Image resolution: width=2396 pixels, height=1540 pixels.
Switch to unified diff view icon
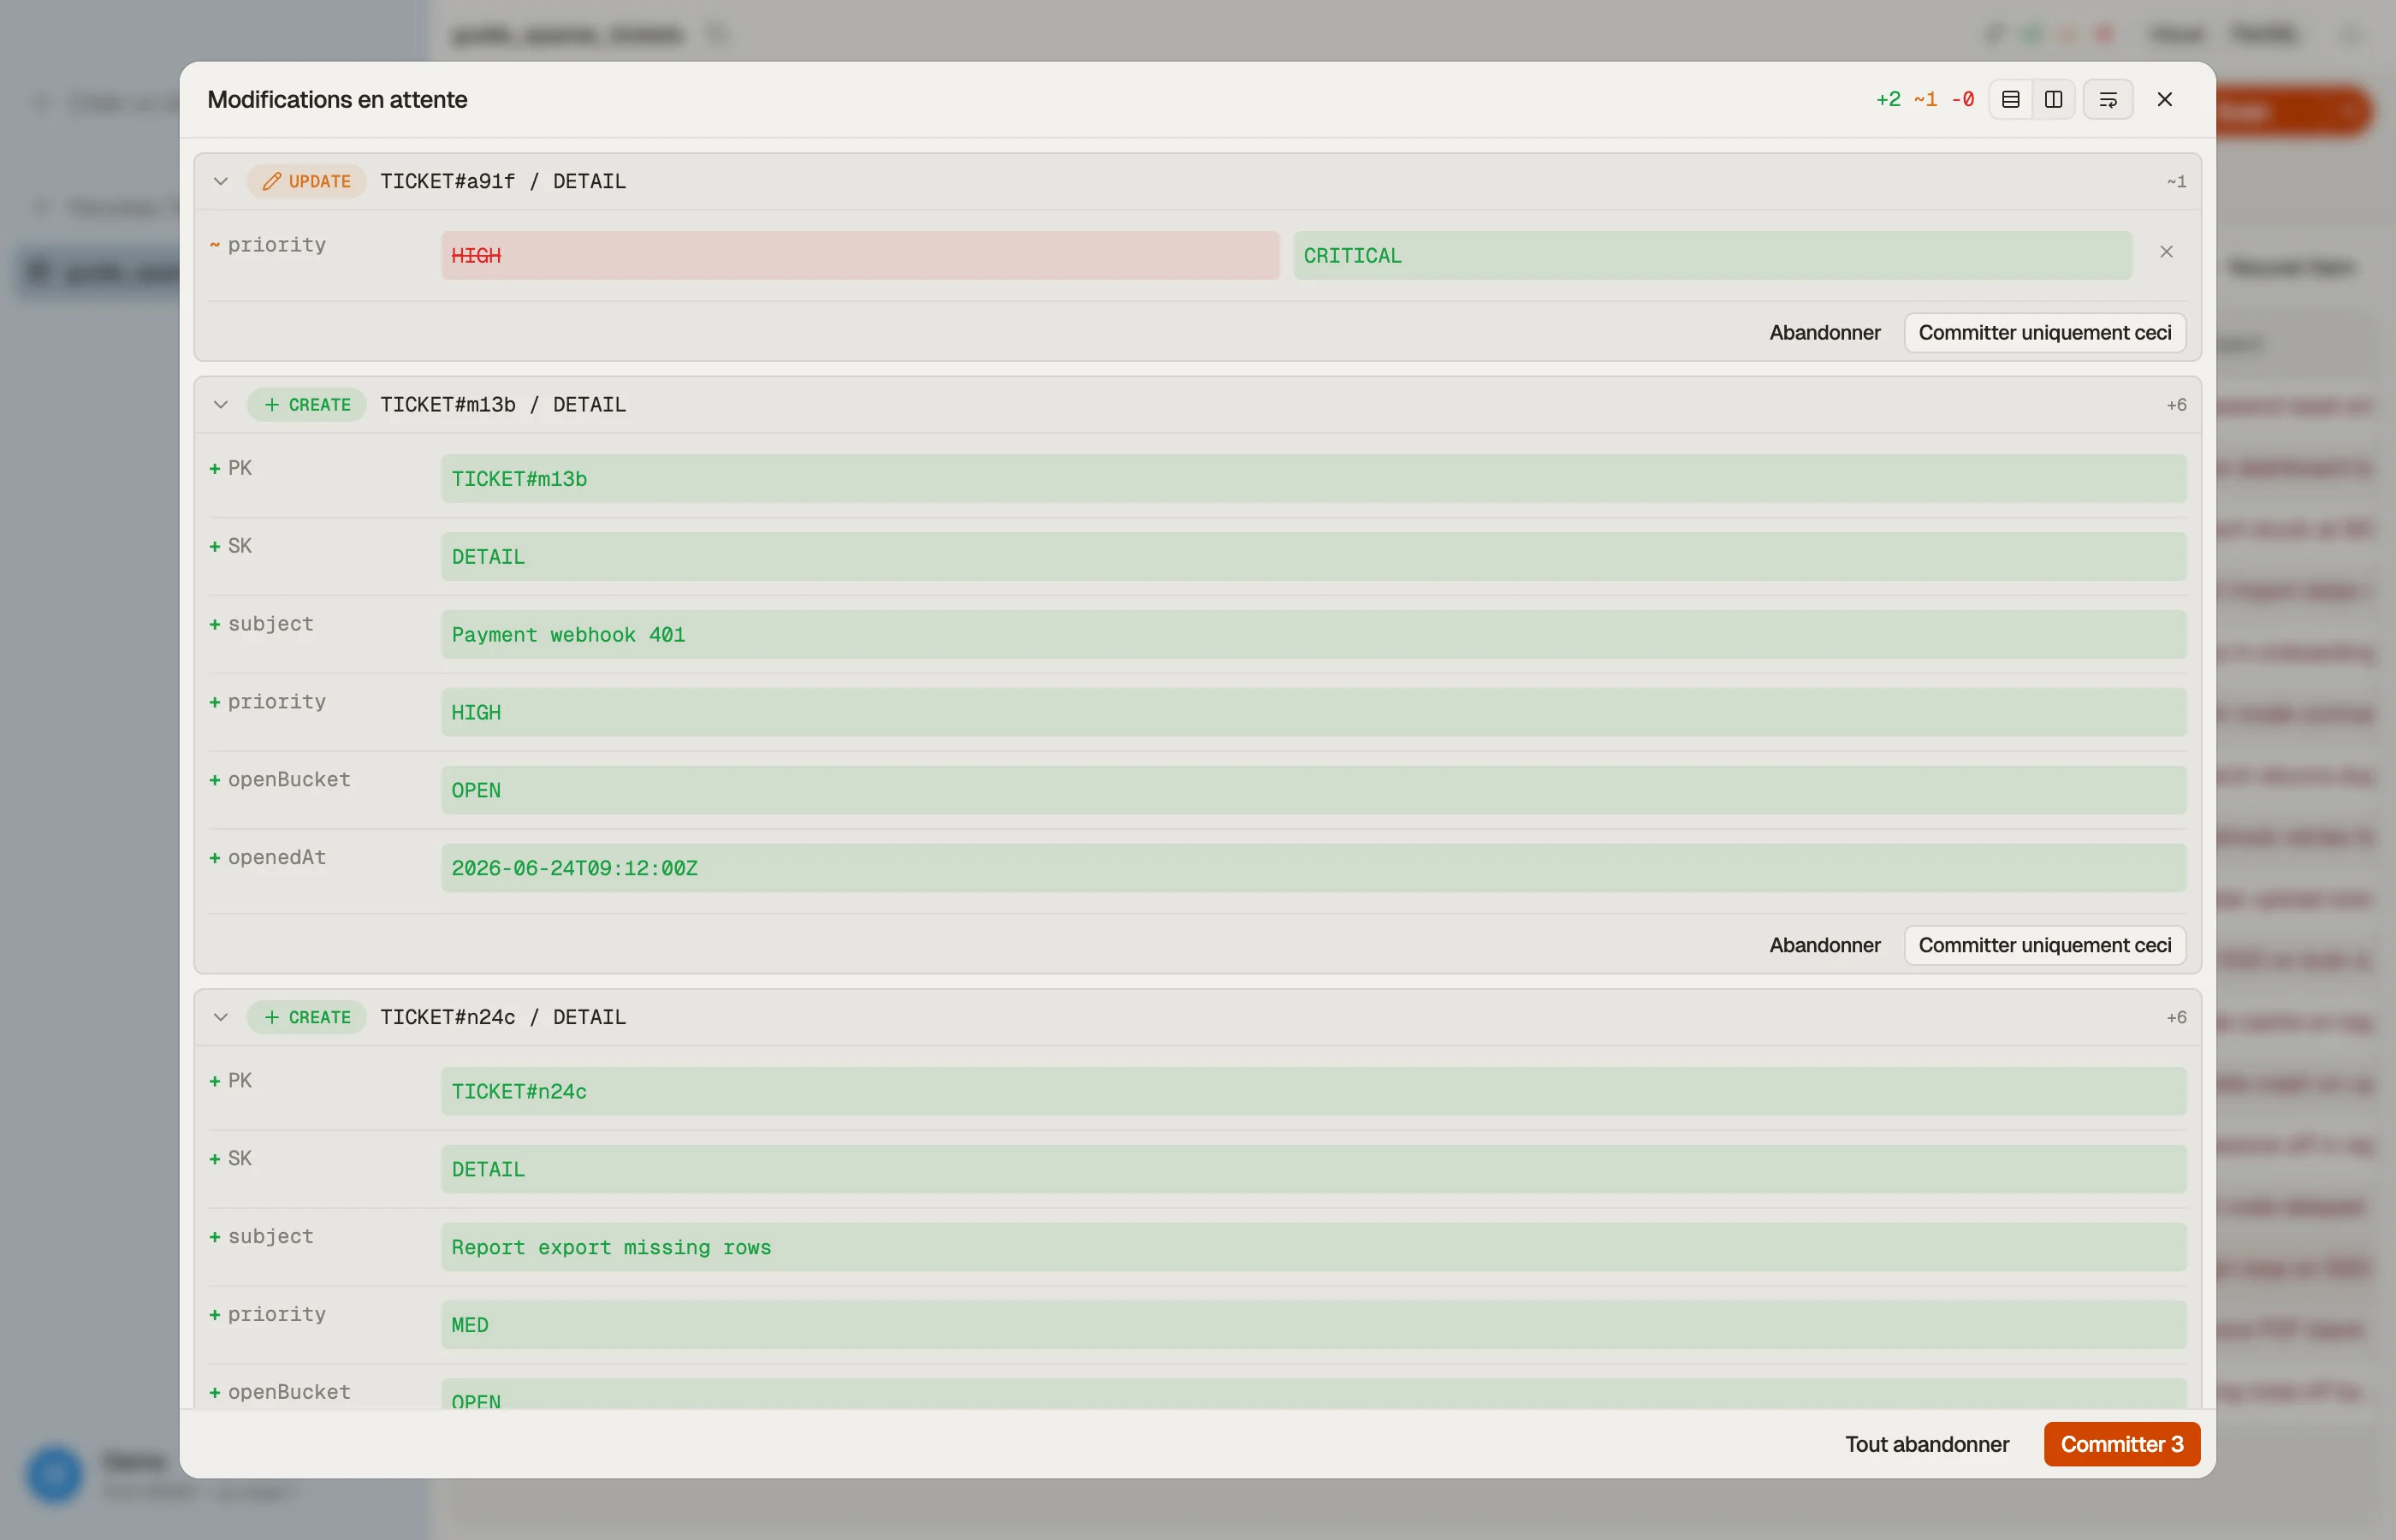click(x=2010, y=100)
